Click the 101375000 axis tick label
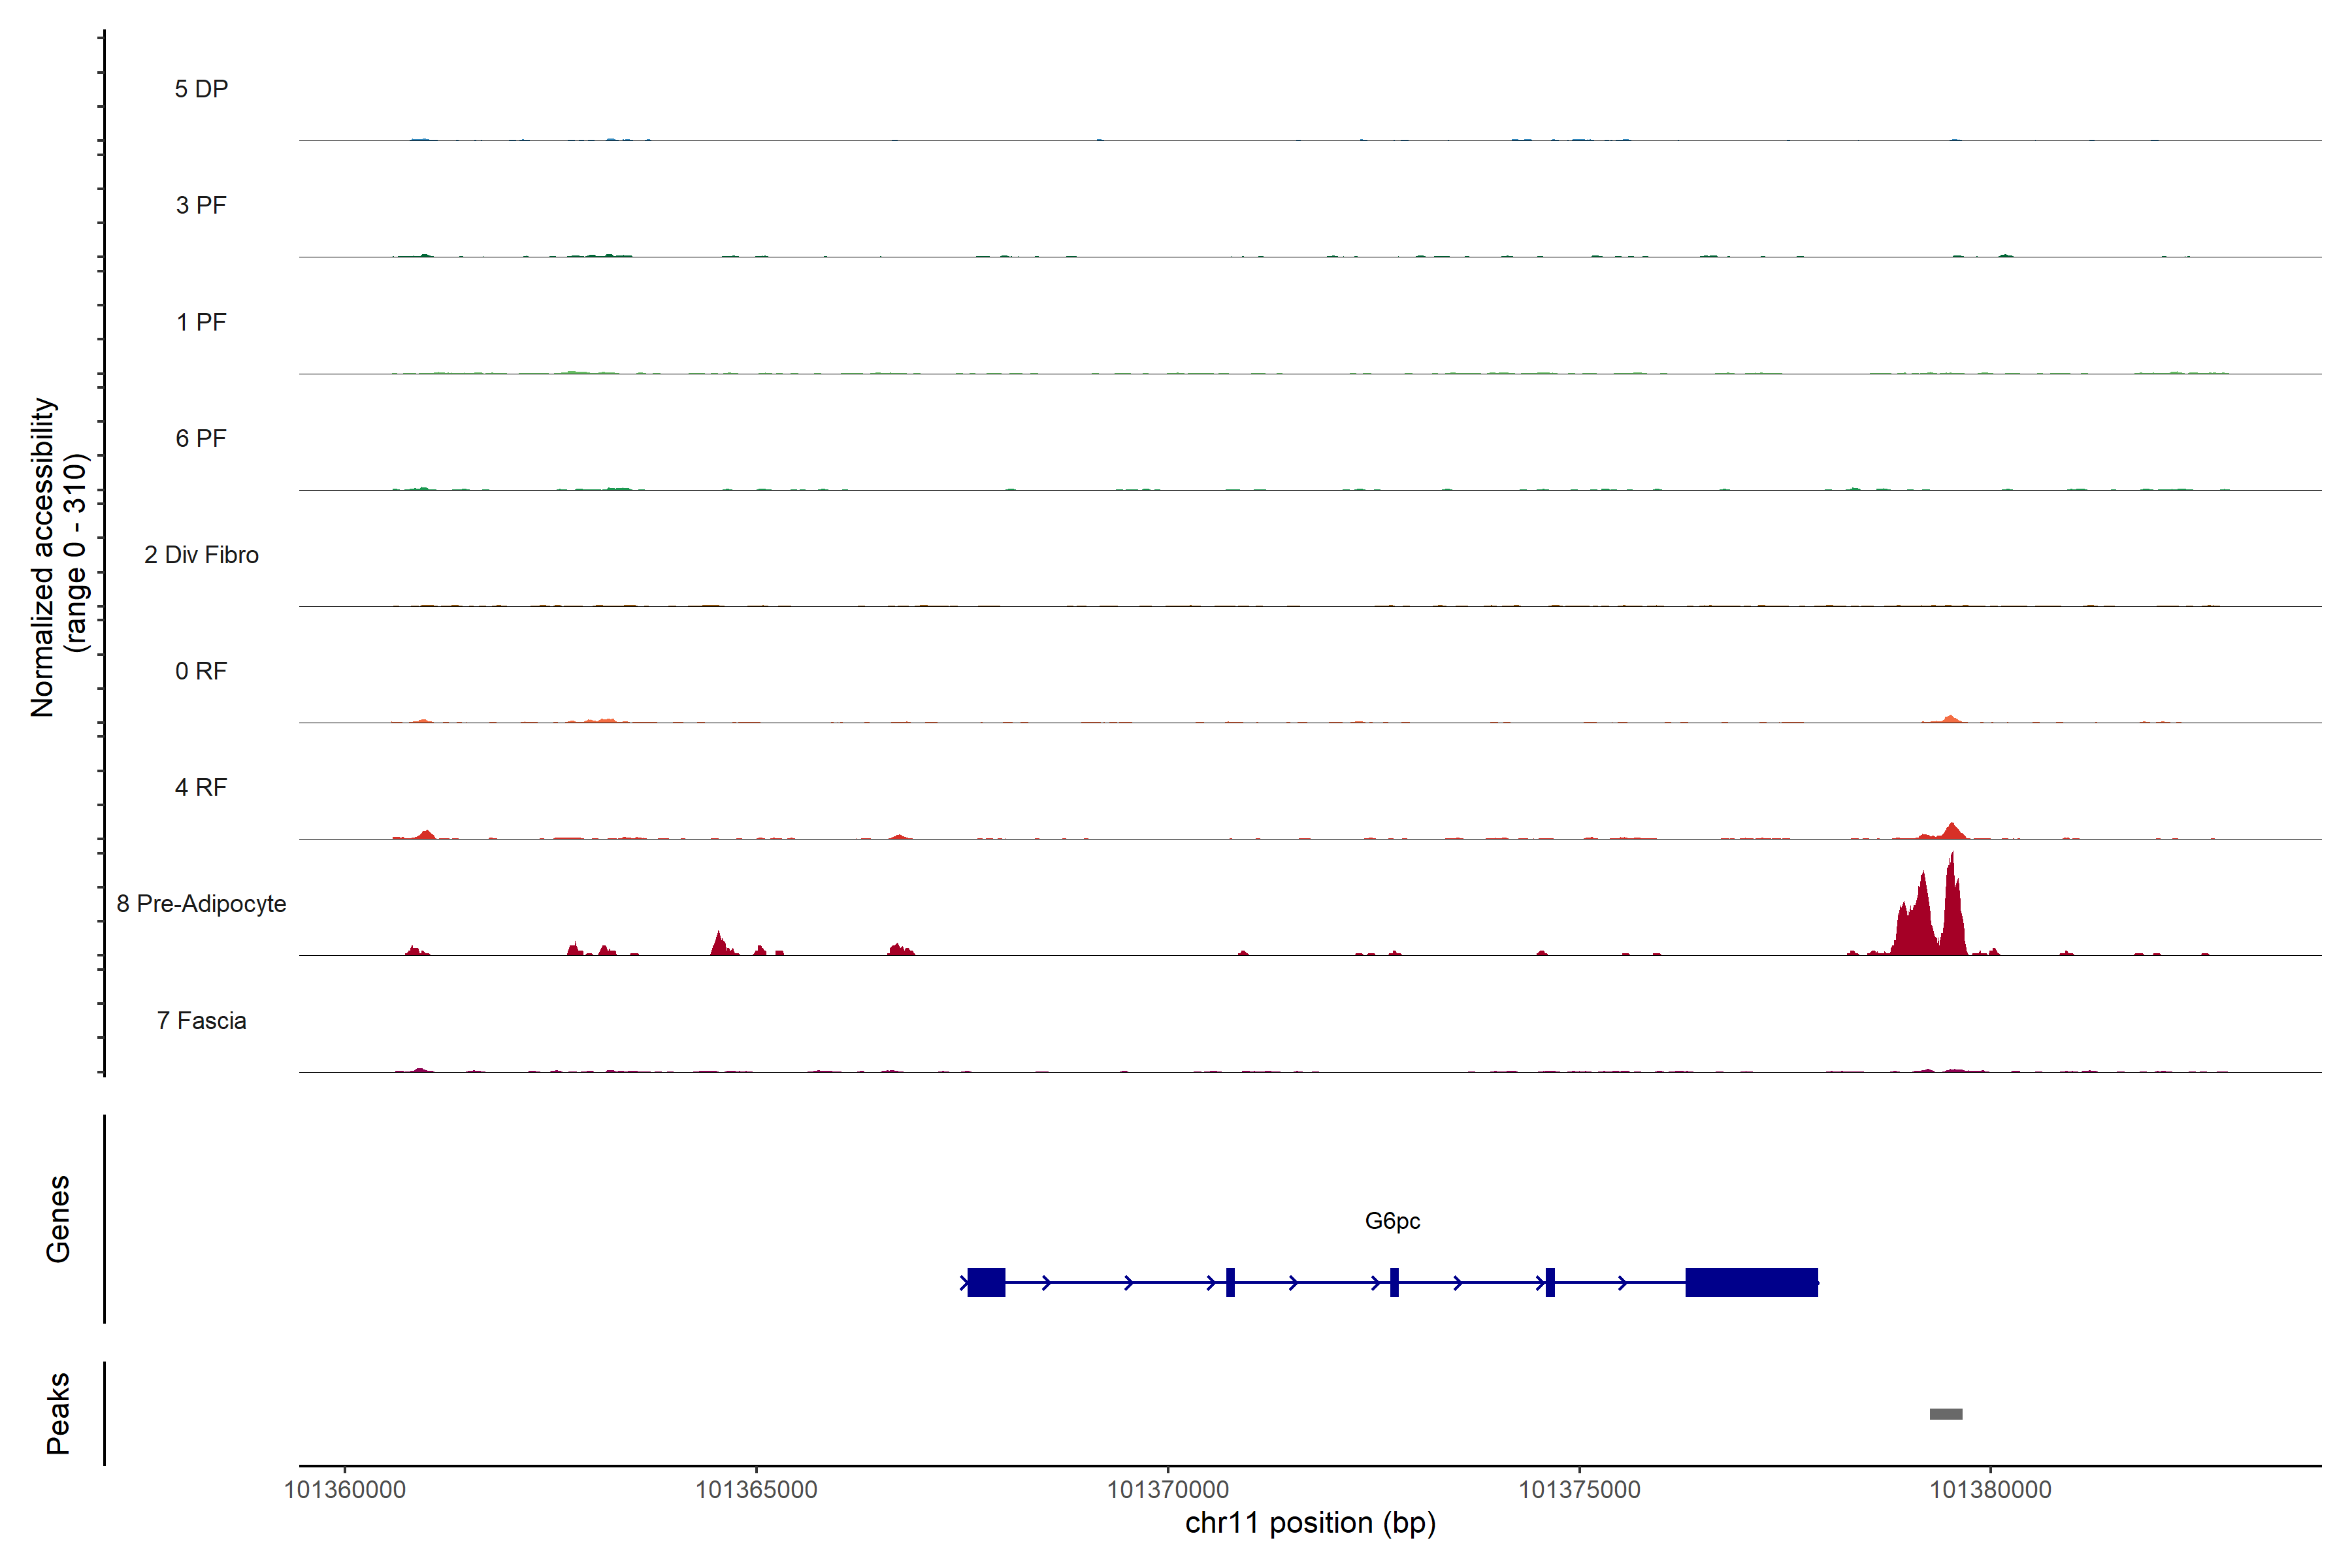Viewport: 2352px width, 1568px height. [x=1579, y=1490]
